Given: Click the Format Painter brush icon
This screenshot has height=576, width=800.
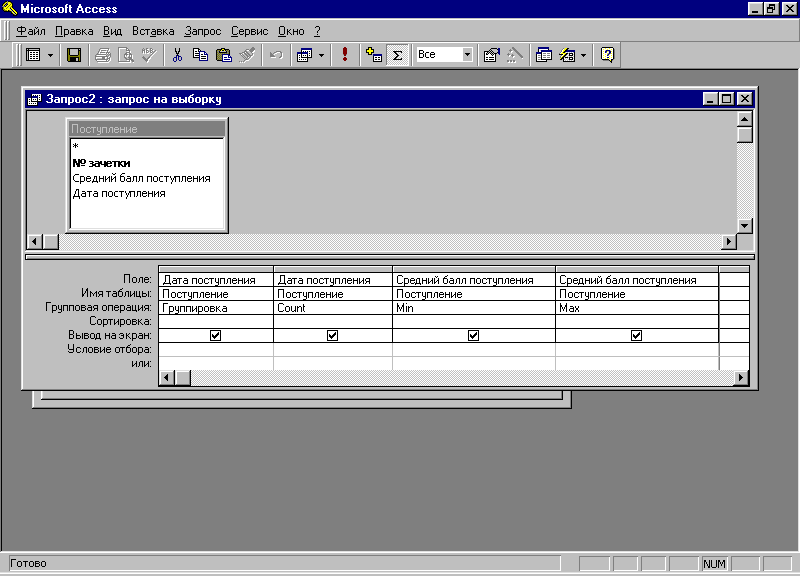Looking at the screenshot, I should 247,55.
